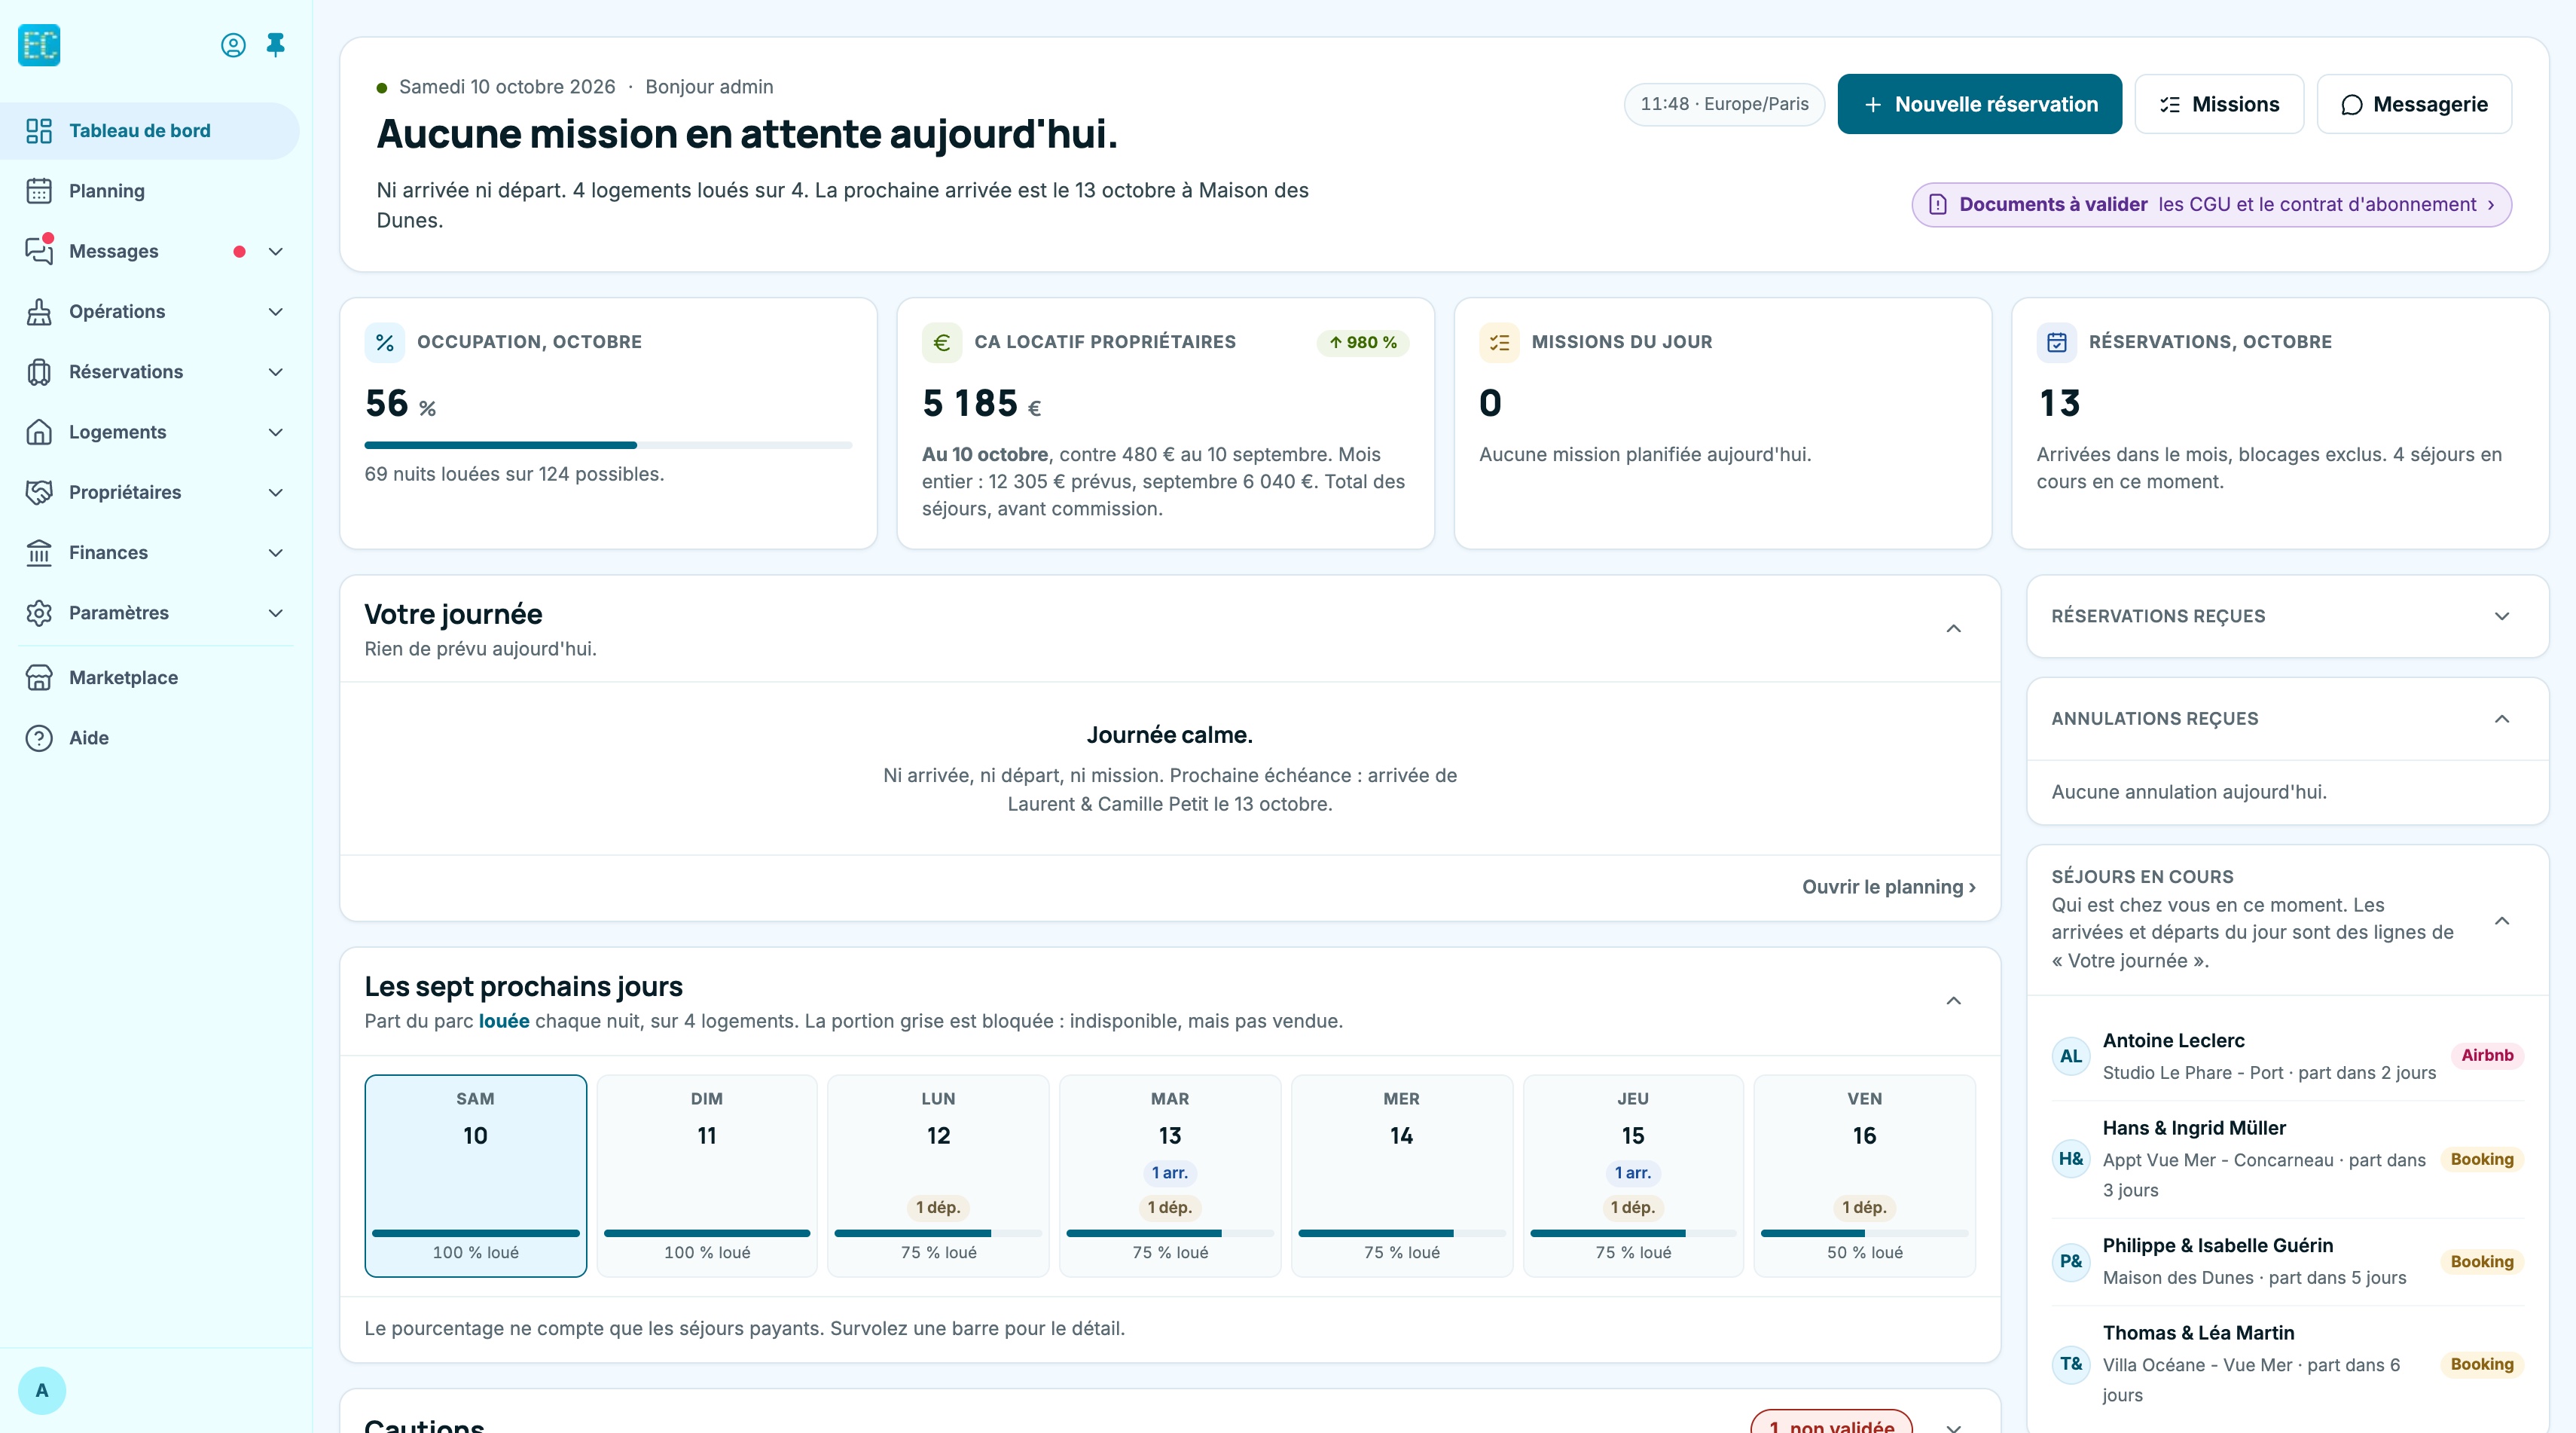Click the Nouvelle réservation button
This screenshot has height=1433, width=2576.
[x=1979, y=104]
